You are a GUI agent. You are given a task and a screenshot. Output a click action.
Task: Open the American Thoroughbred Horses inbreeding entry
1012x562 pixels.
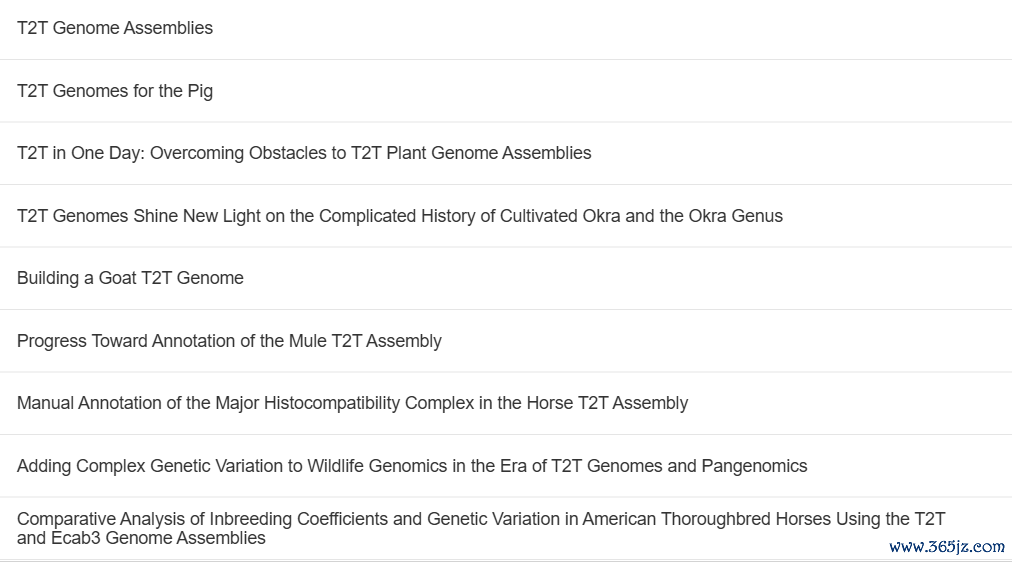481,528
